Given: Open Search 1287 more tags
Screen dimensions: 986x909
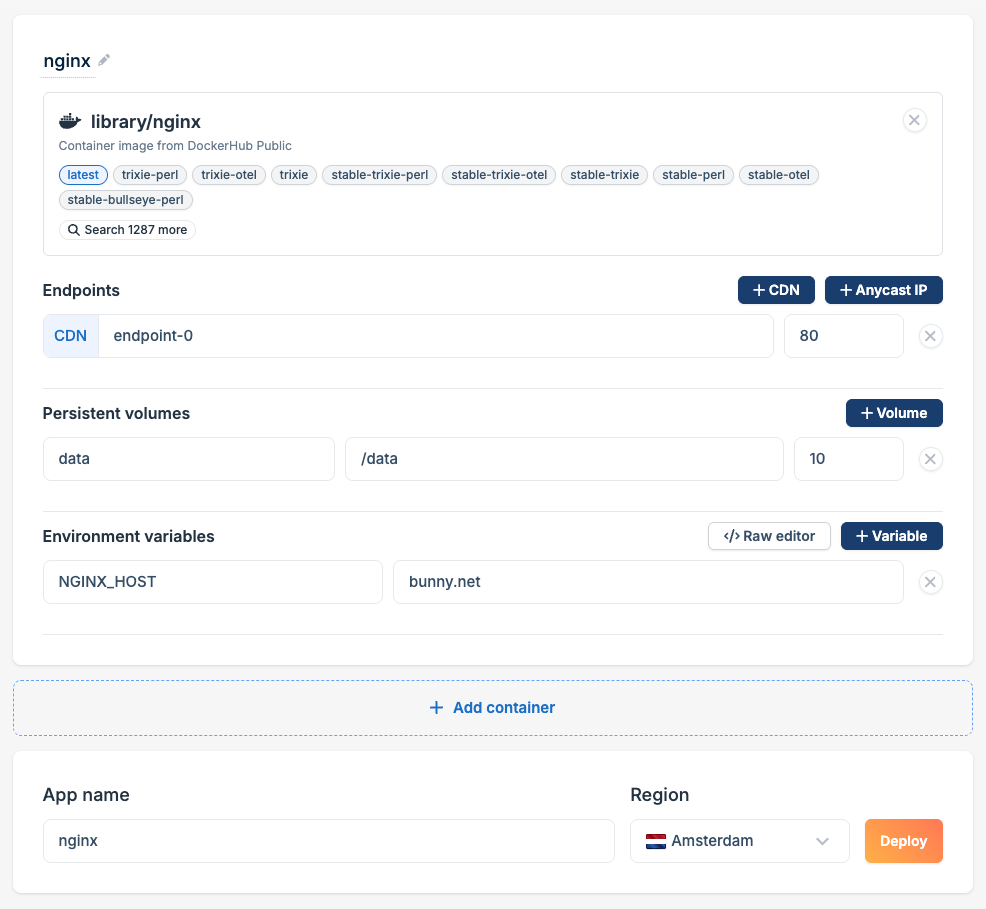Looking at the screenshot, I should (x=127, y=230).
